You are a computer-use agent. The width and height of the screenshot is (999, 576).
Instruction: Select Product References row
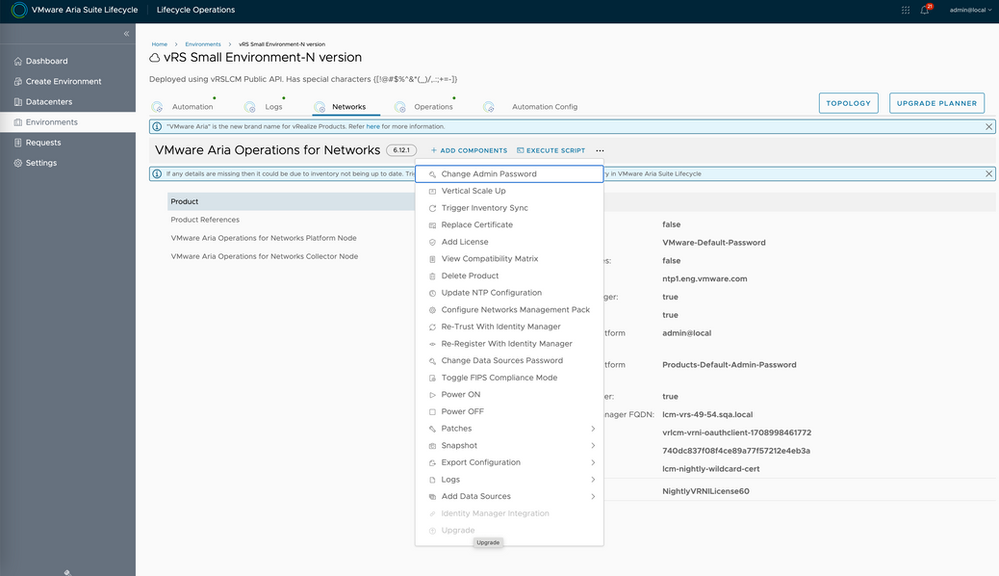(291, 220)
